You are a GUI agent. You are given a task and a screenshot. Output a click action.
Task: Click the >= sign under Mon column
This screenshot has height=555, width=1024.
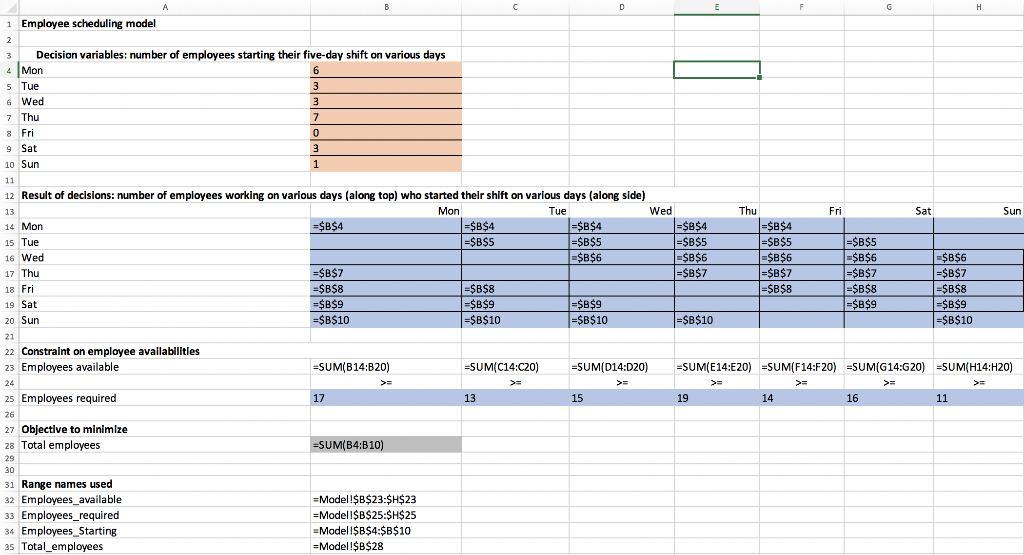[386, 383]
